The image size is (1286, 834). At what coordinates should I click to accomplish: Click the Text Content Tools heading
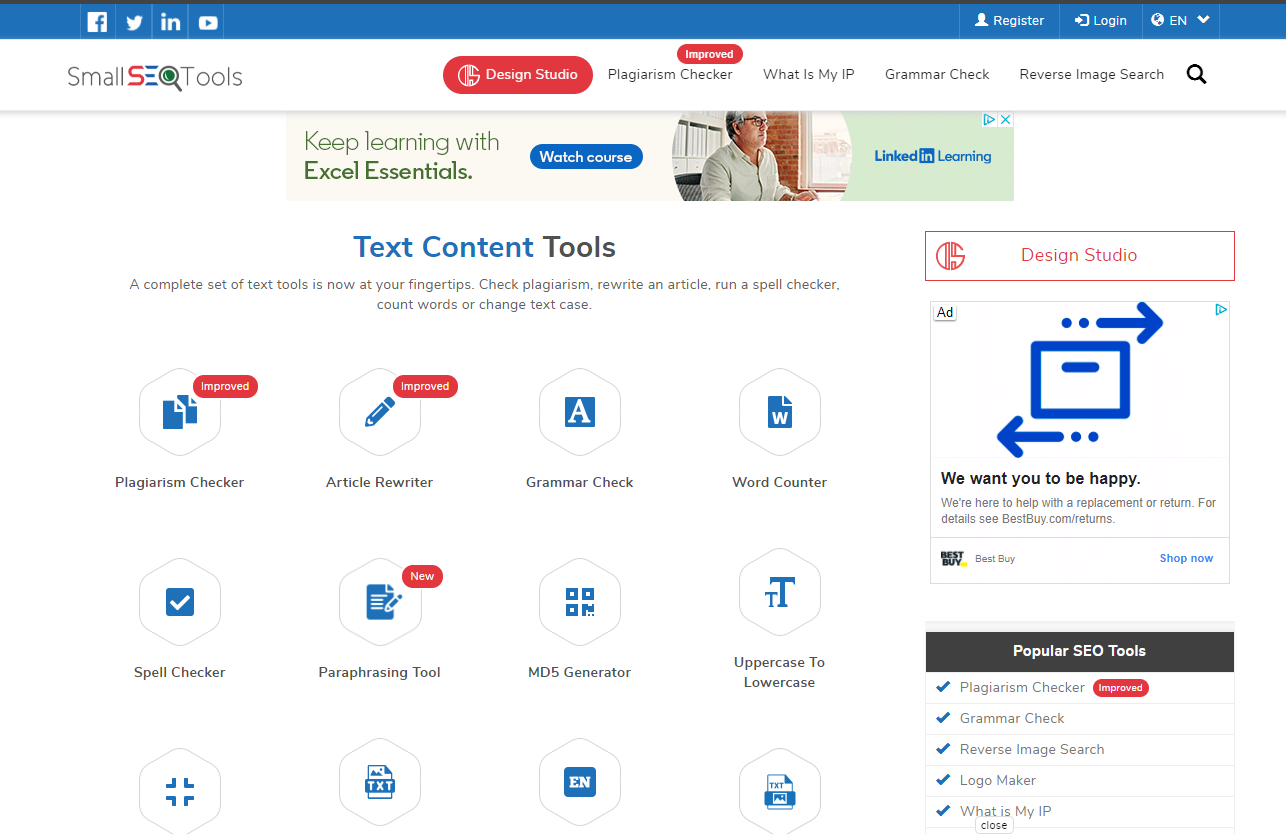point(485,247)
